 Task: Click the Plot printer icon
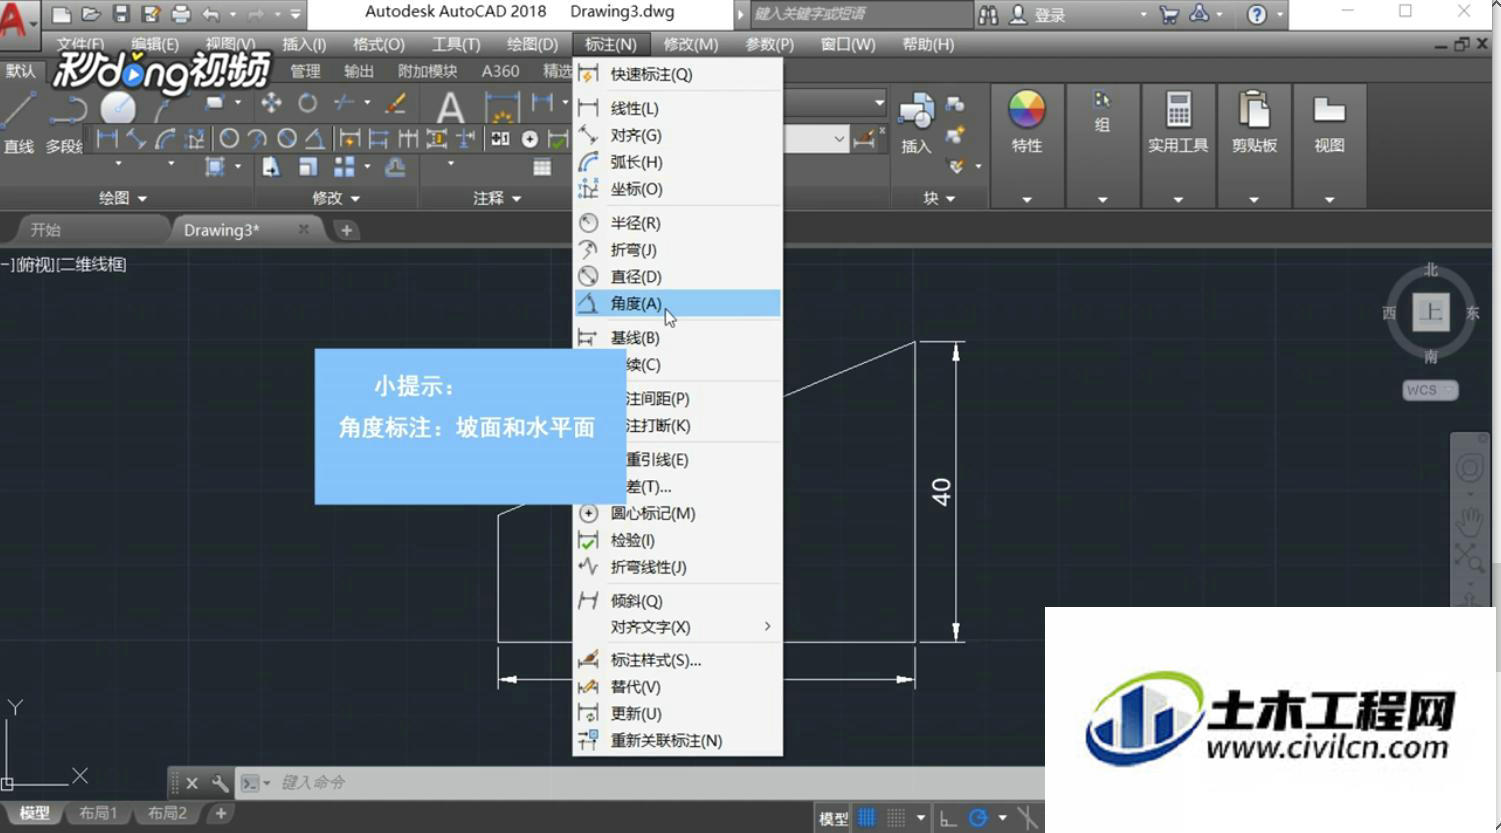pyautogui.click(x=181, y=14)
